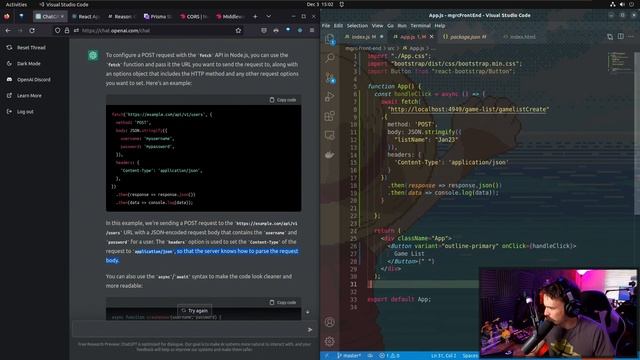Open VS Code Run and Debug view

[330, 97]
